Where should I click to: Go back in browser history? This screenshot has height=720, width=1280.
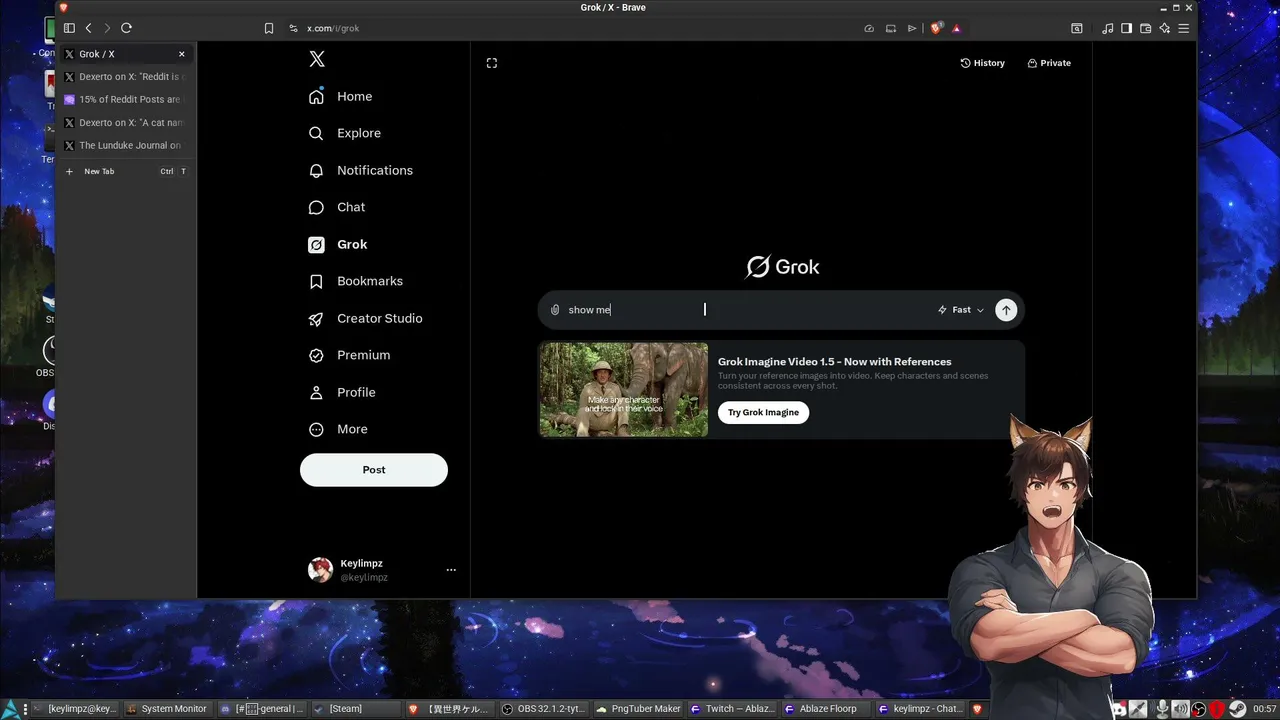coord(88,28)
